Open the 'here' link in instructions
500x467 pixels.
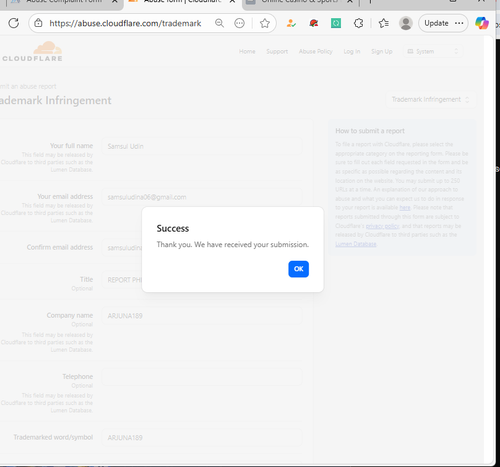click(x=405, y=208)
